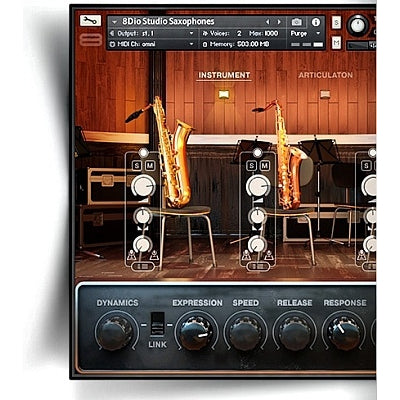
Task: Click the pan arrows icon on tenor sax strip
Action: coord(257,228)
